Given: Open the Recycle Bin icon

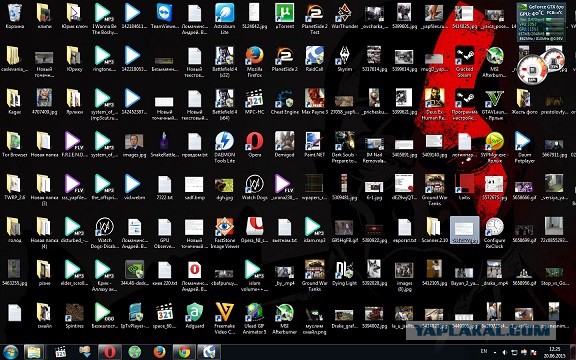Looking at the screenshot, I should 15,16.
